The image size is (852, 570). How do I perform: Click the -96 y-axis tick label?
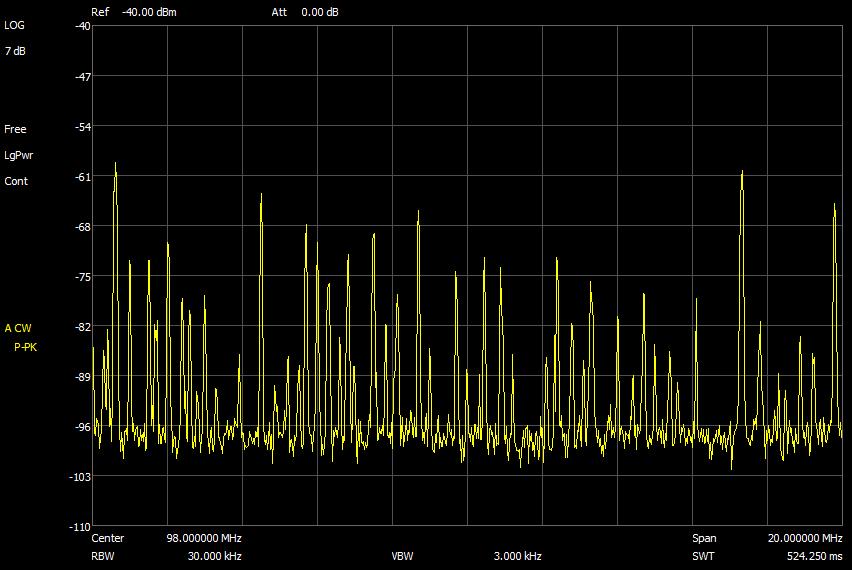pos(83,427)
